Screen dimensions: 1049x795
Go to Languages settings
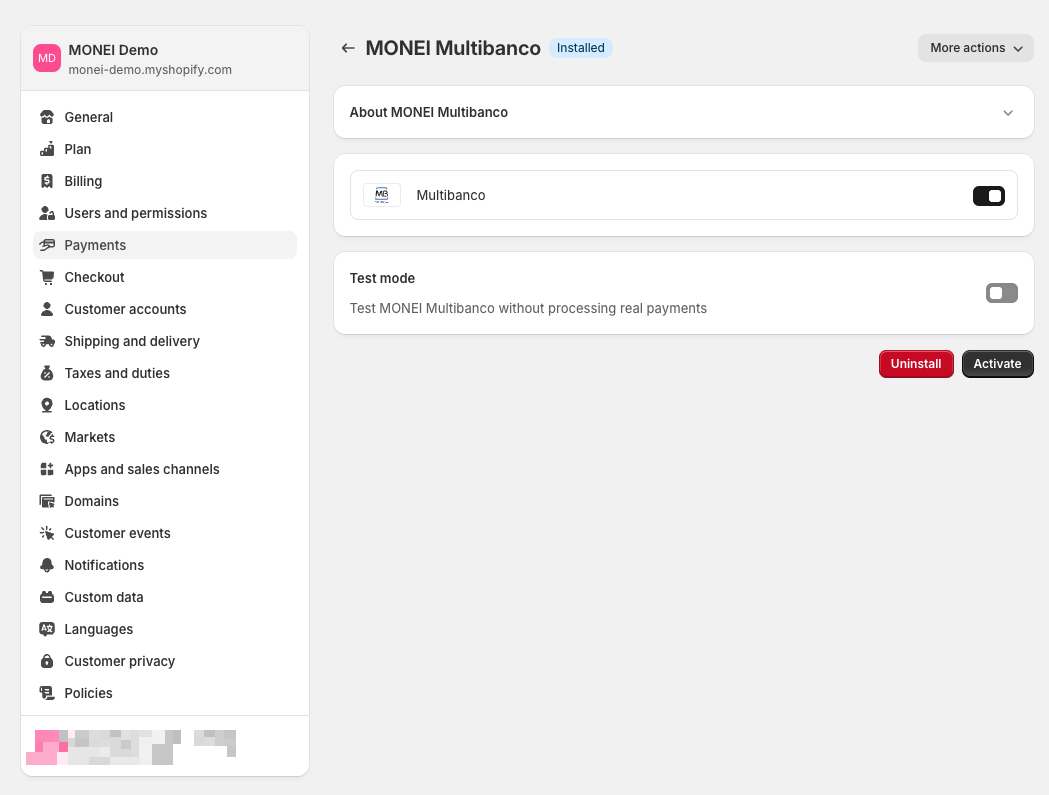click(165, 629)
